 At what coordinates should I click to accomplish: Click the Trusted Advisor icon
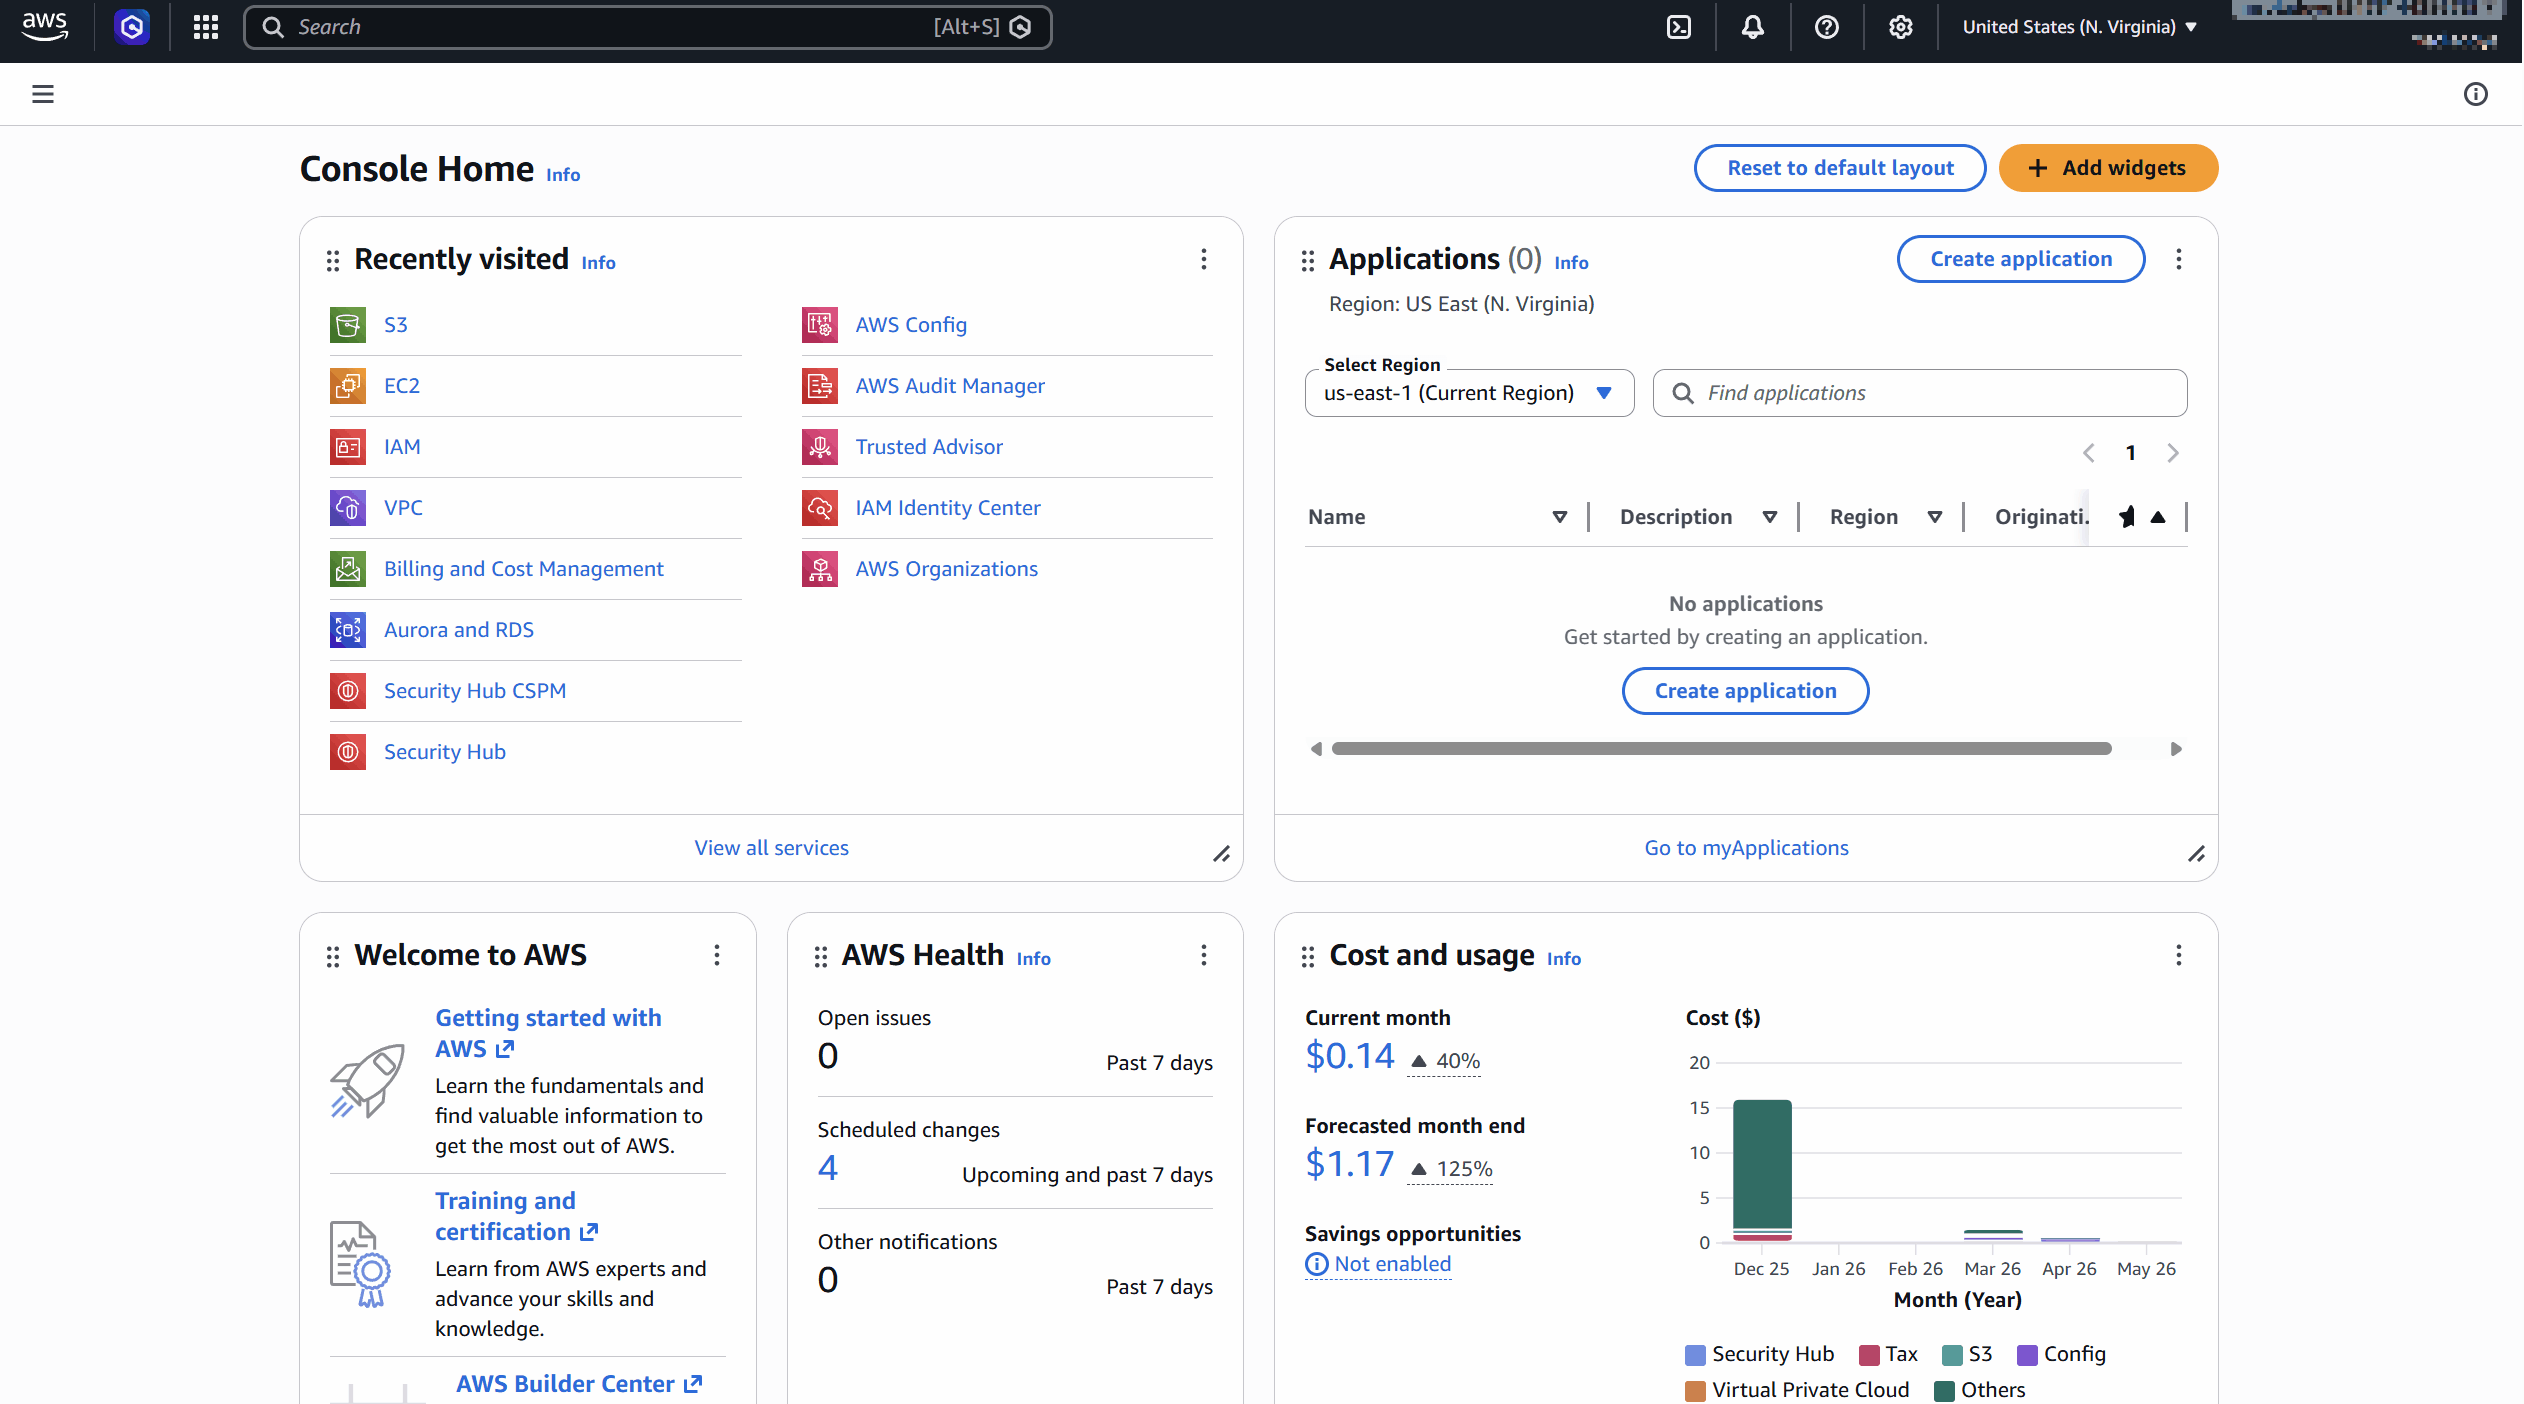820,447
